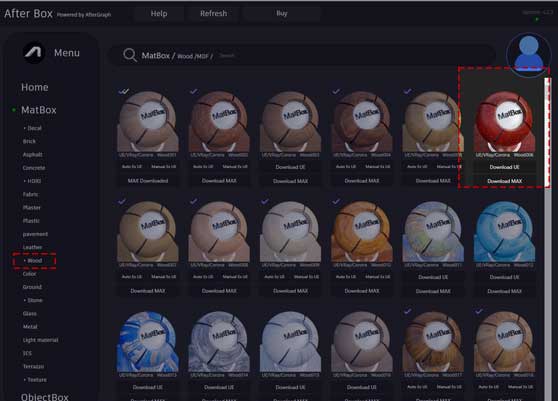Open the Metal category
The height and width of the screenshot is (401, 558).
point(30,326)
